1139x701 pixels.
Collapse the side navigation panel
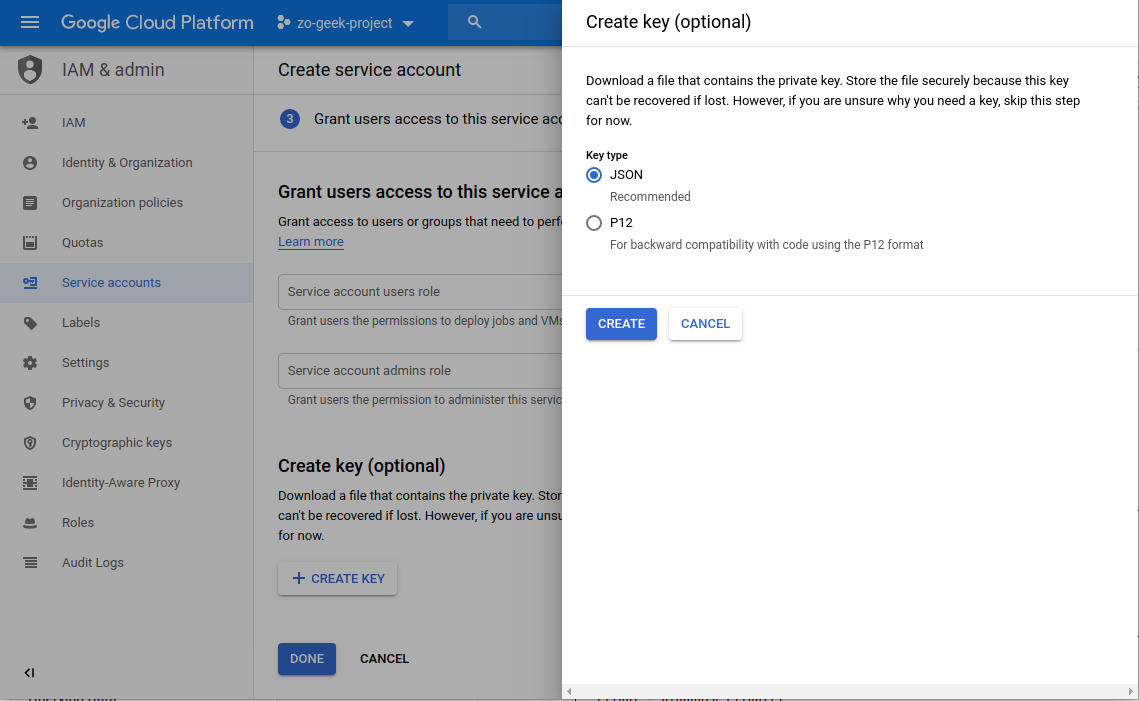pos(29,673)
